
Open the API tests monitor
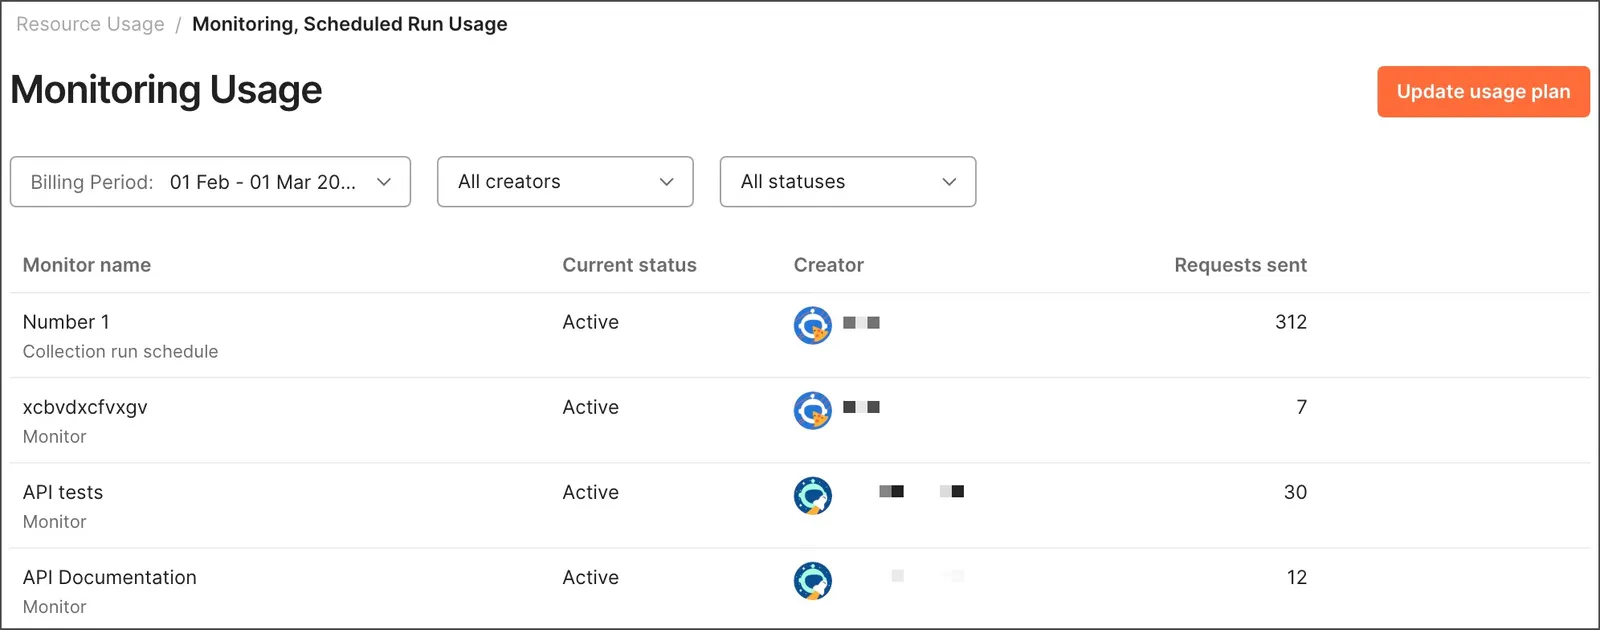63,492
